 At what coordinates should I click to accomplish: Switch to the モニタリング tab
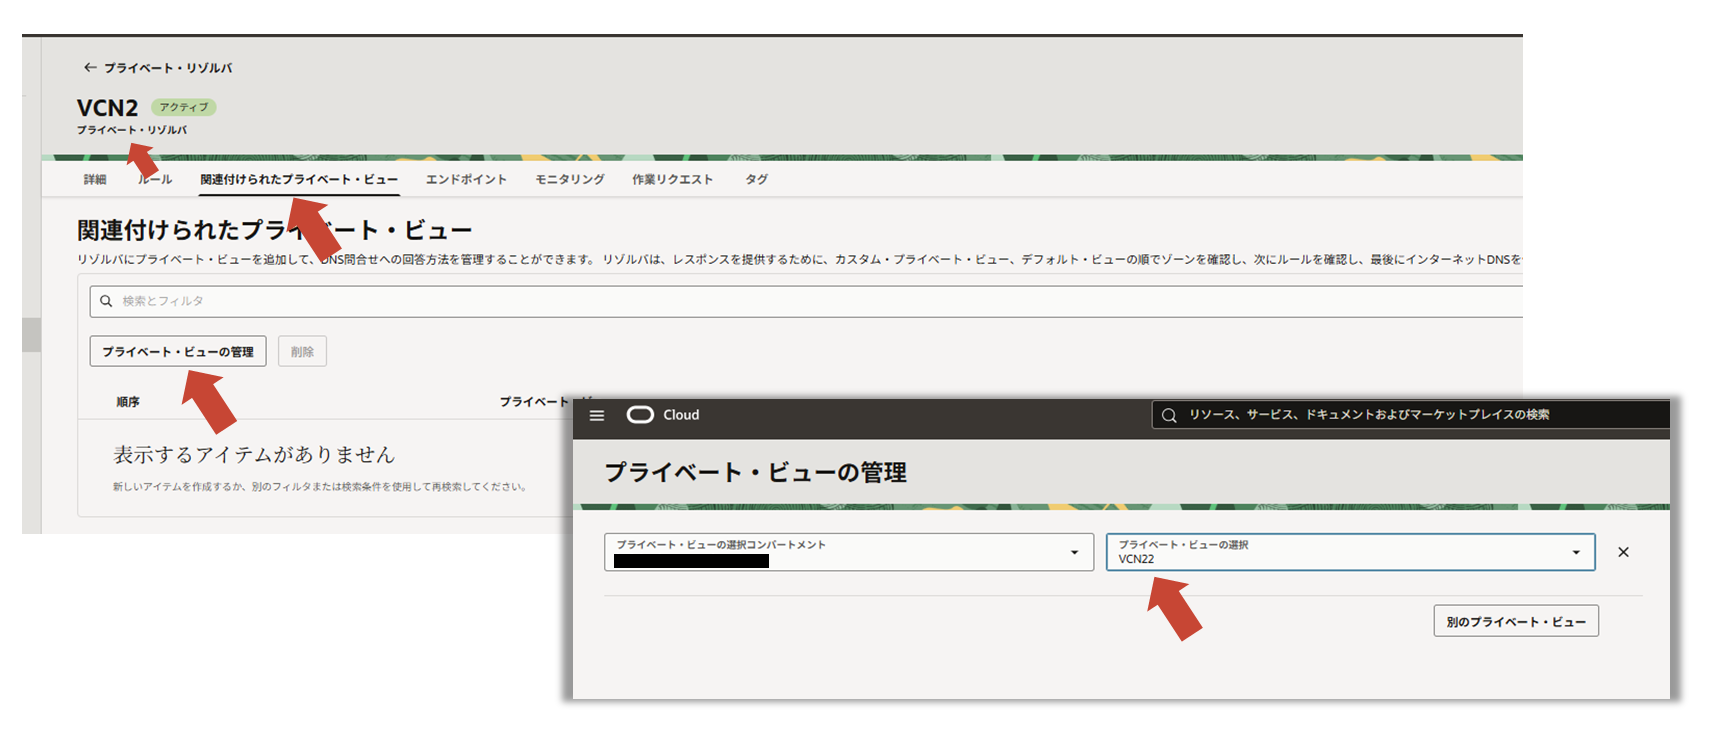(x=570, y=180)
